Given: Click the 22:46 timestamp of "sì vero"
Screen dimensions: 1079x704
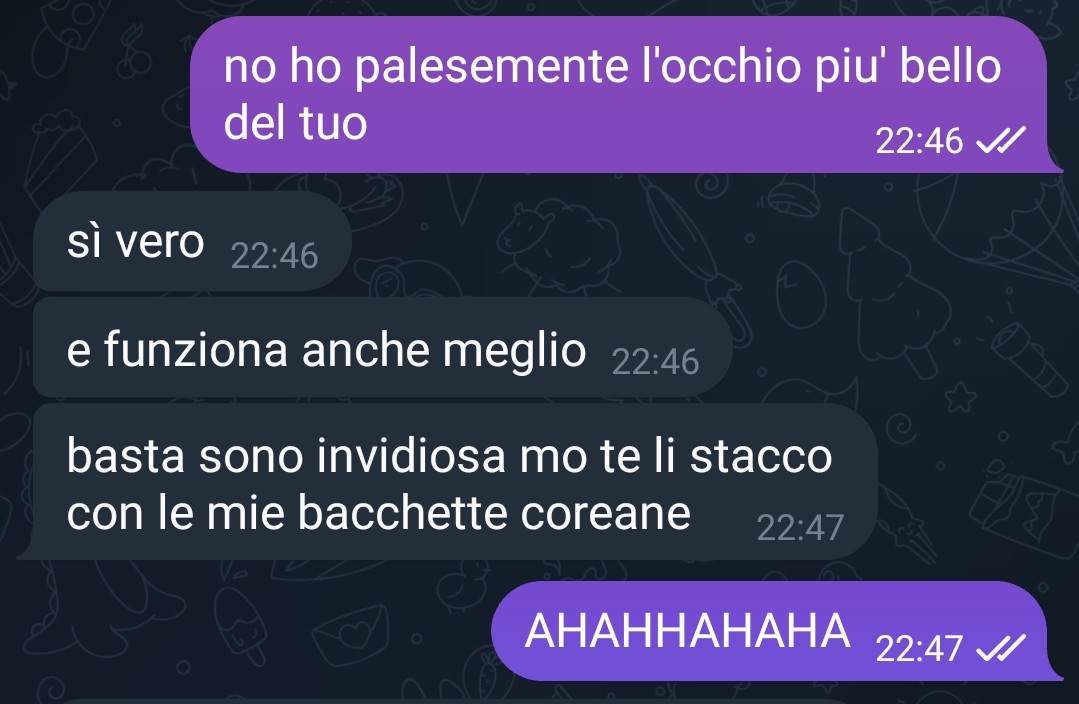Looking at the screenshot, I should [274, 256].
